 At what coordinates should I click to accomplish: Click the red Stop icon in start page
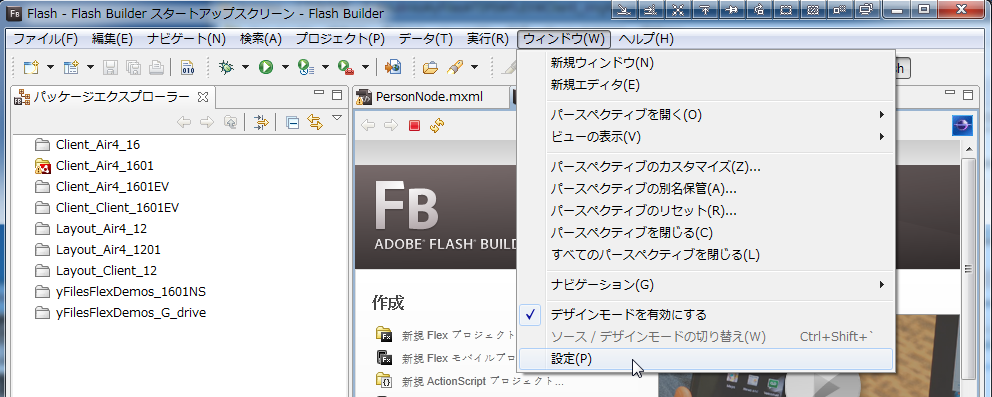(414, 125)
